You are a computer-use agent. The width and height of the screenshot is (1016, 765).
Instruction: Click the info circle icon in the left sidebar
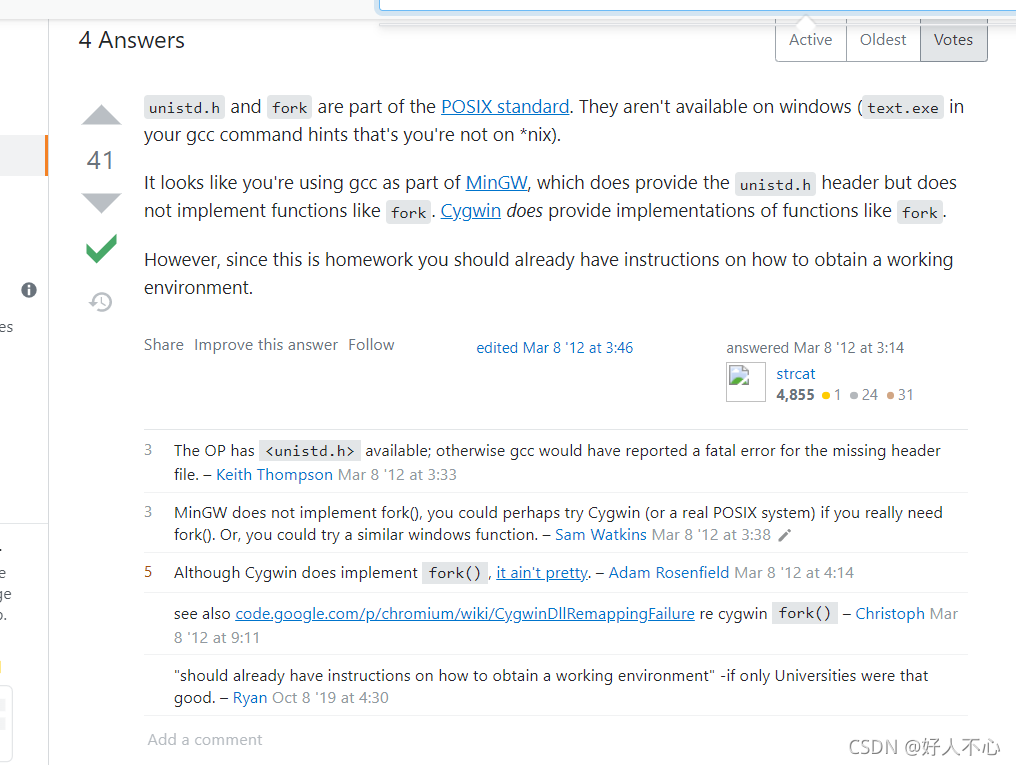28,290
